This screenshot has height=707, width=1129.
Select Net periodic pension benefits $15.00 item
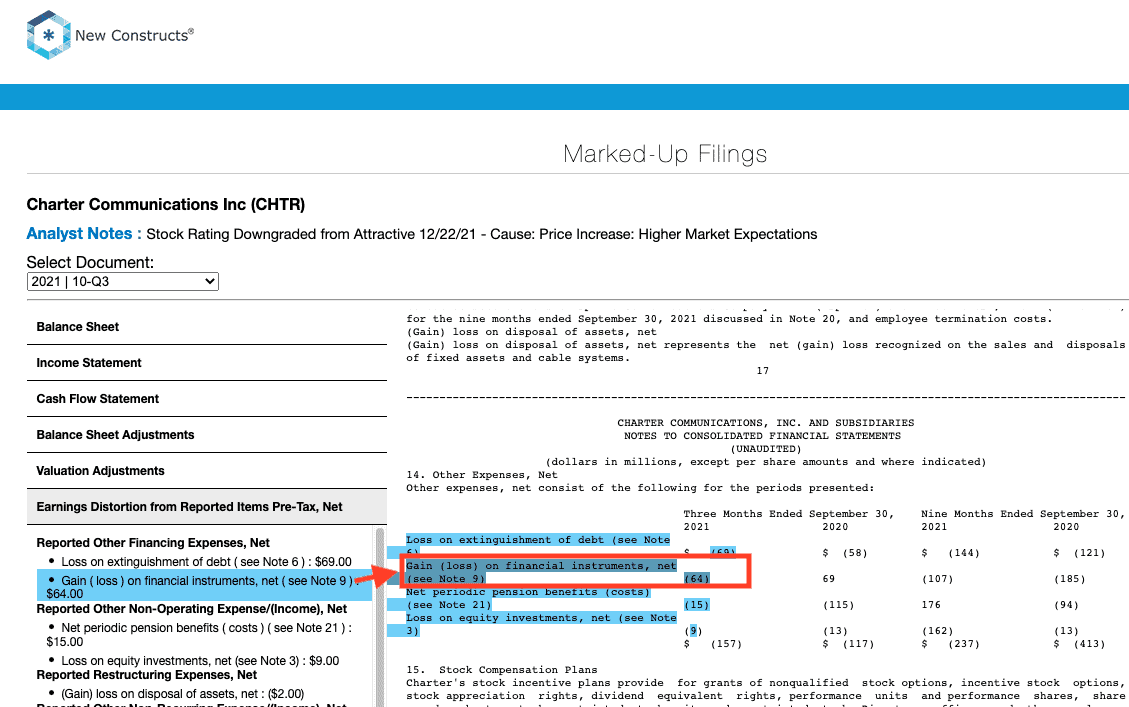(x=199, y=634)
